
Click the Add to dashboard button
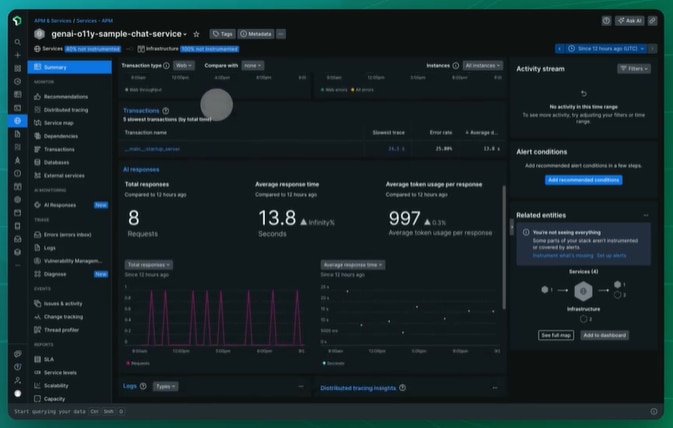point(604,335)
